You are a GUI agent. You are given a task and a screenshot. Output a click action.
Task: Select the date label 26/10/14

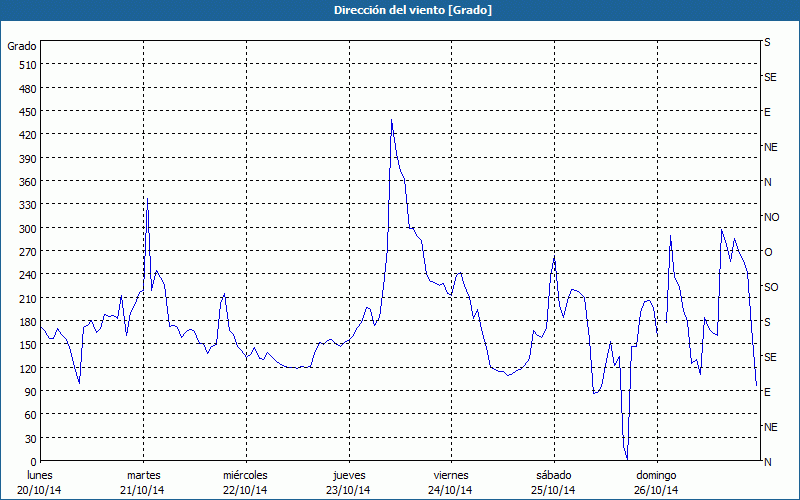pos(656,490)
